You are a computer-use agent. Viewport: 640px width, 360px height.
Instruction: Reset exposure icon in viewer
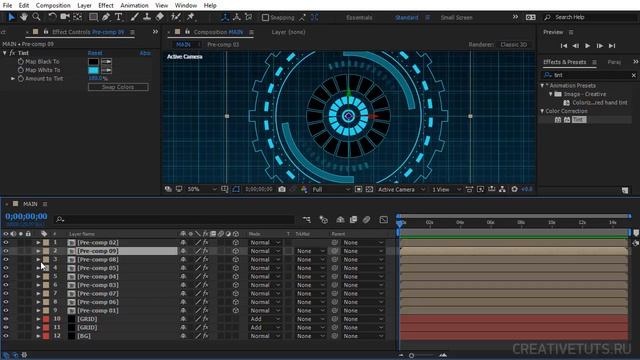pyautogui.click(x=514, y=189)
